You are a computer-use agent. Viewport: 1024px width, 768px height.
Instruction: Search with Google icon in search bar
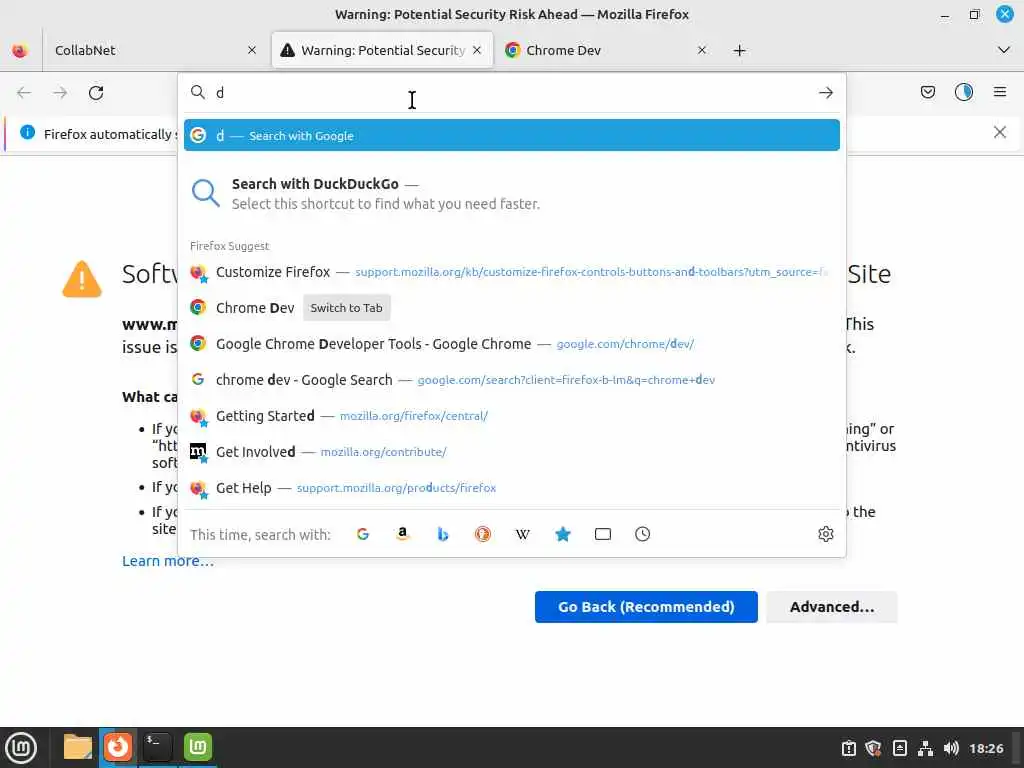[x=198, y=135]
